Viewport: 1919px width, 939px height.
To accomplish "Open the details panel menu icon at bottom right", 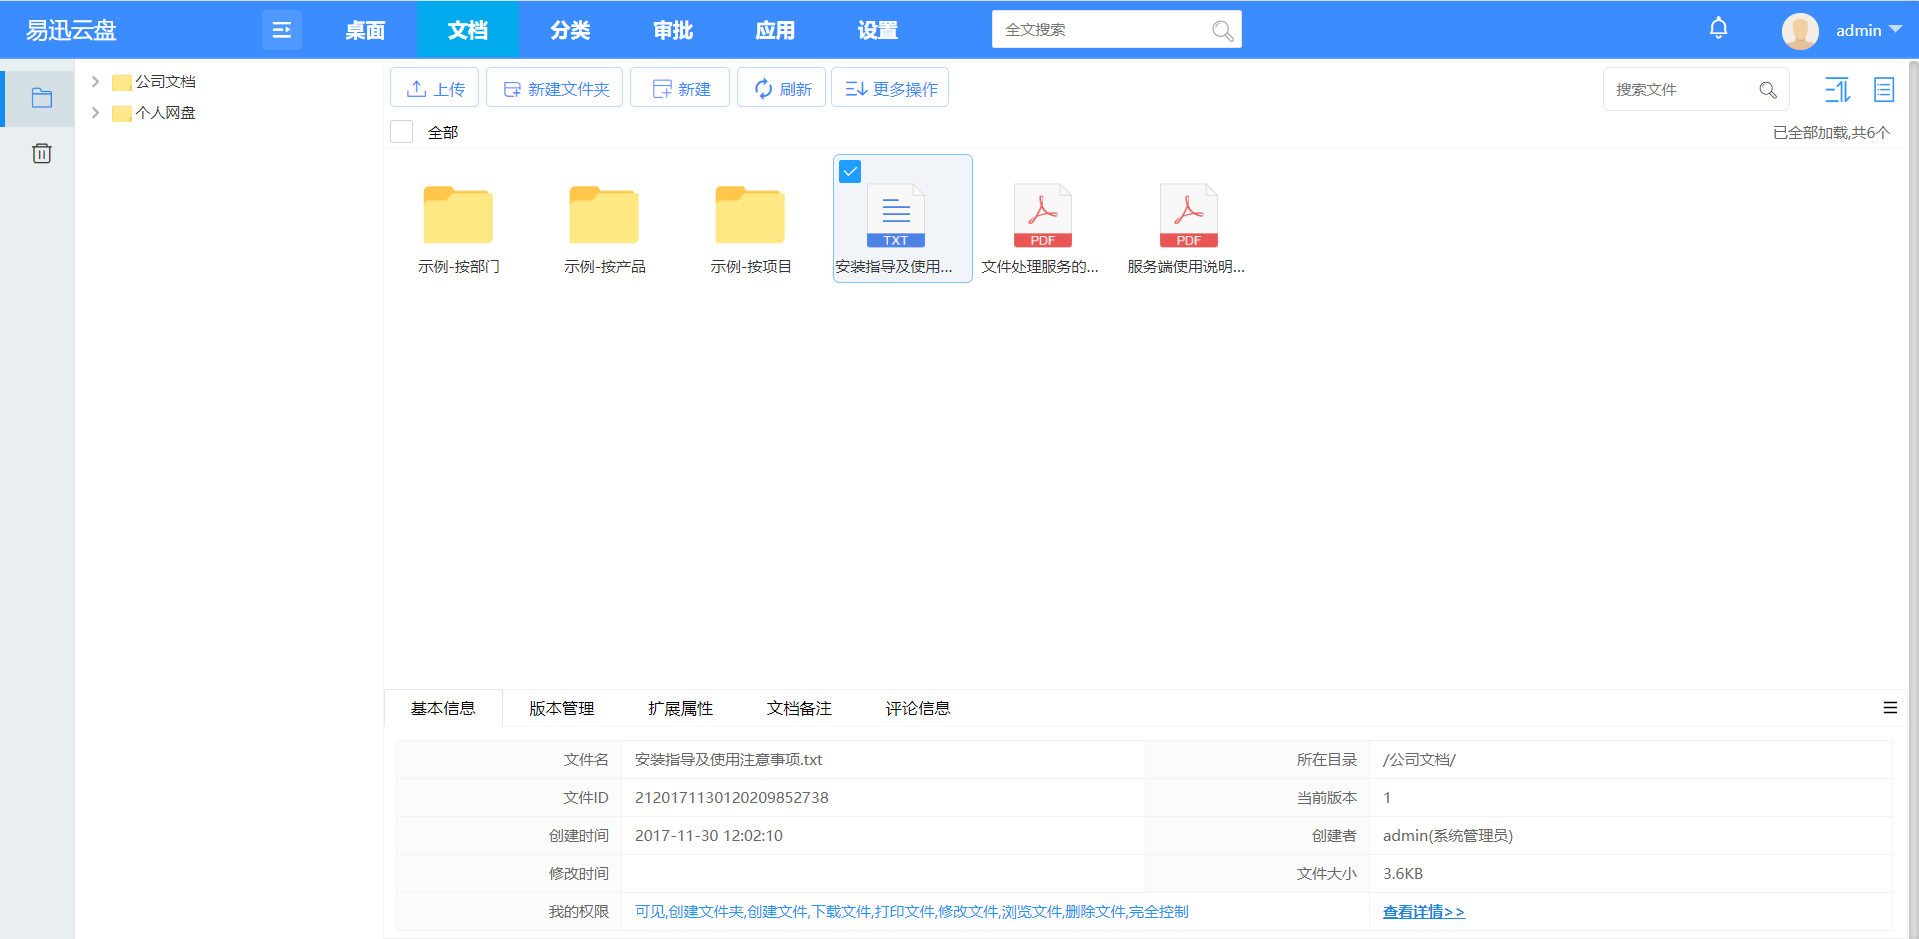I will pos(1890,708).
